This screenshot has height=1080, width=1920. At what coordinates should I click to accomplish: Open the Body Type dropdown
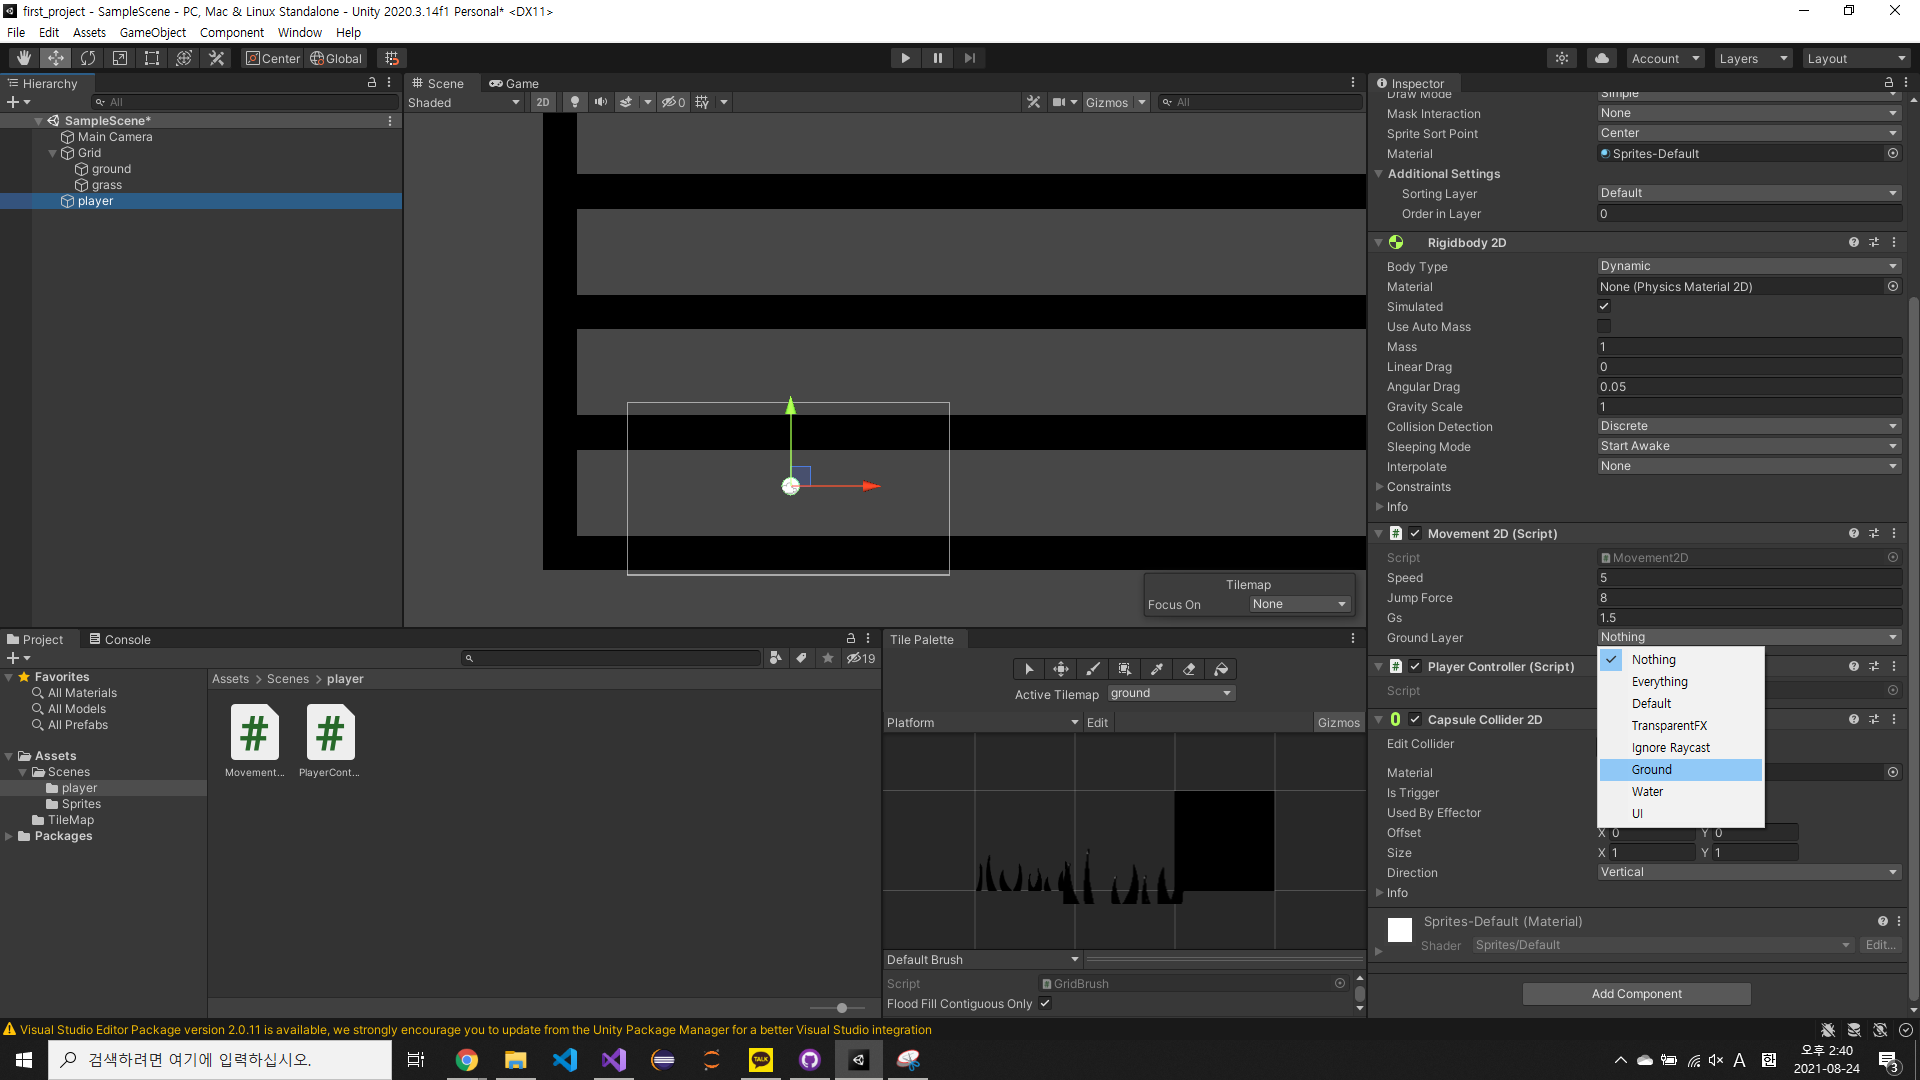(1749, 266)
